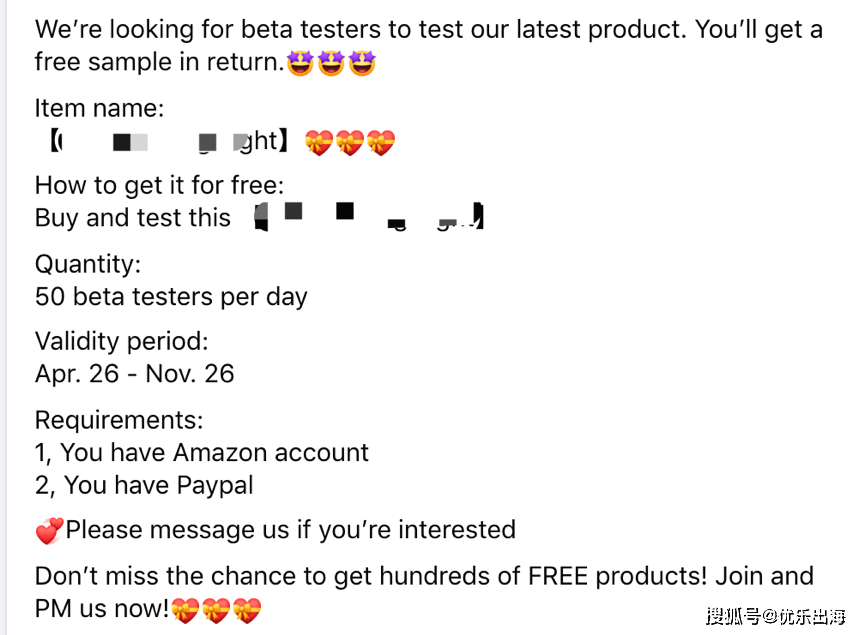The image size is (864, 635).
Task: Click the first star-struck emoji after "return."
Action: (x=299, y=63)
